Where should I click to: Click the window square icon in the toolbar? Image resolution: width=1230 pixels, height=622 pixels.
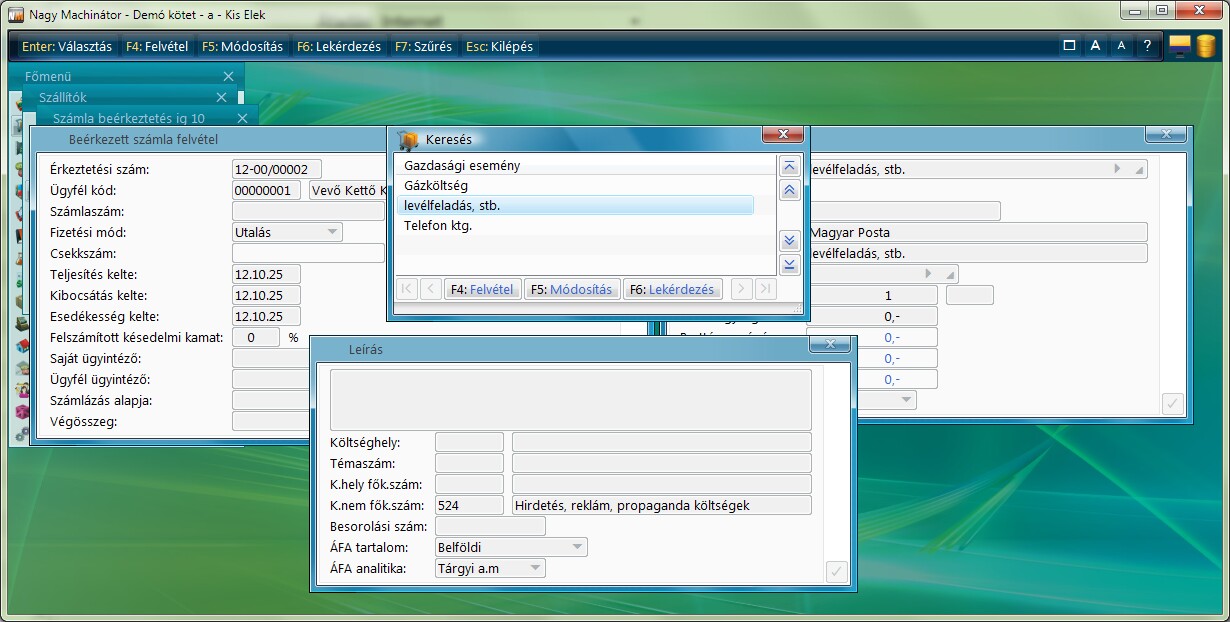(1069, 46)
